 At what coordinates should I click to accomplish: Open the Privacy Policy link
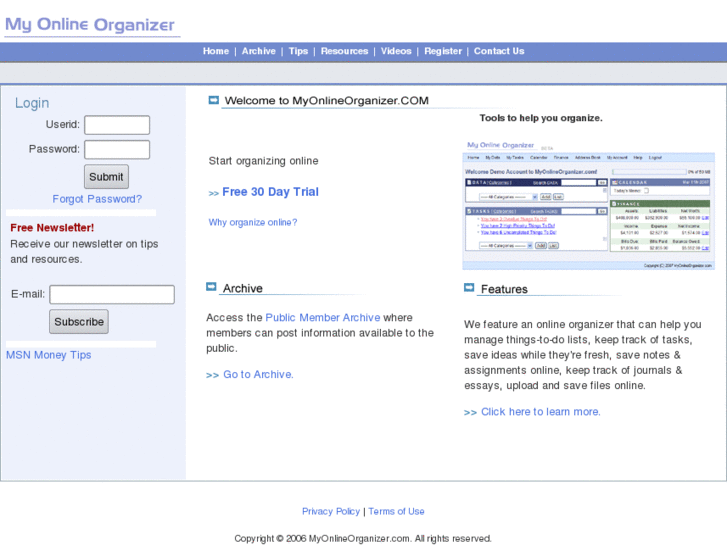(331, 511)
